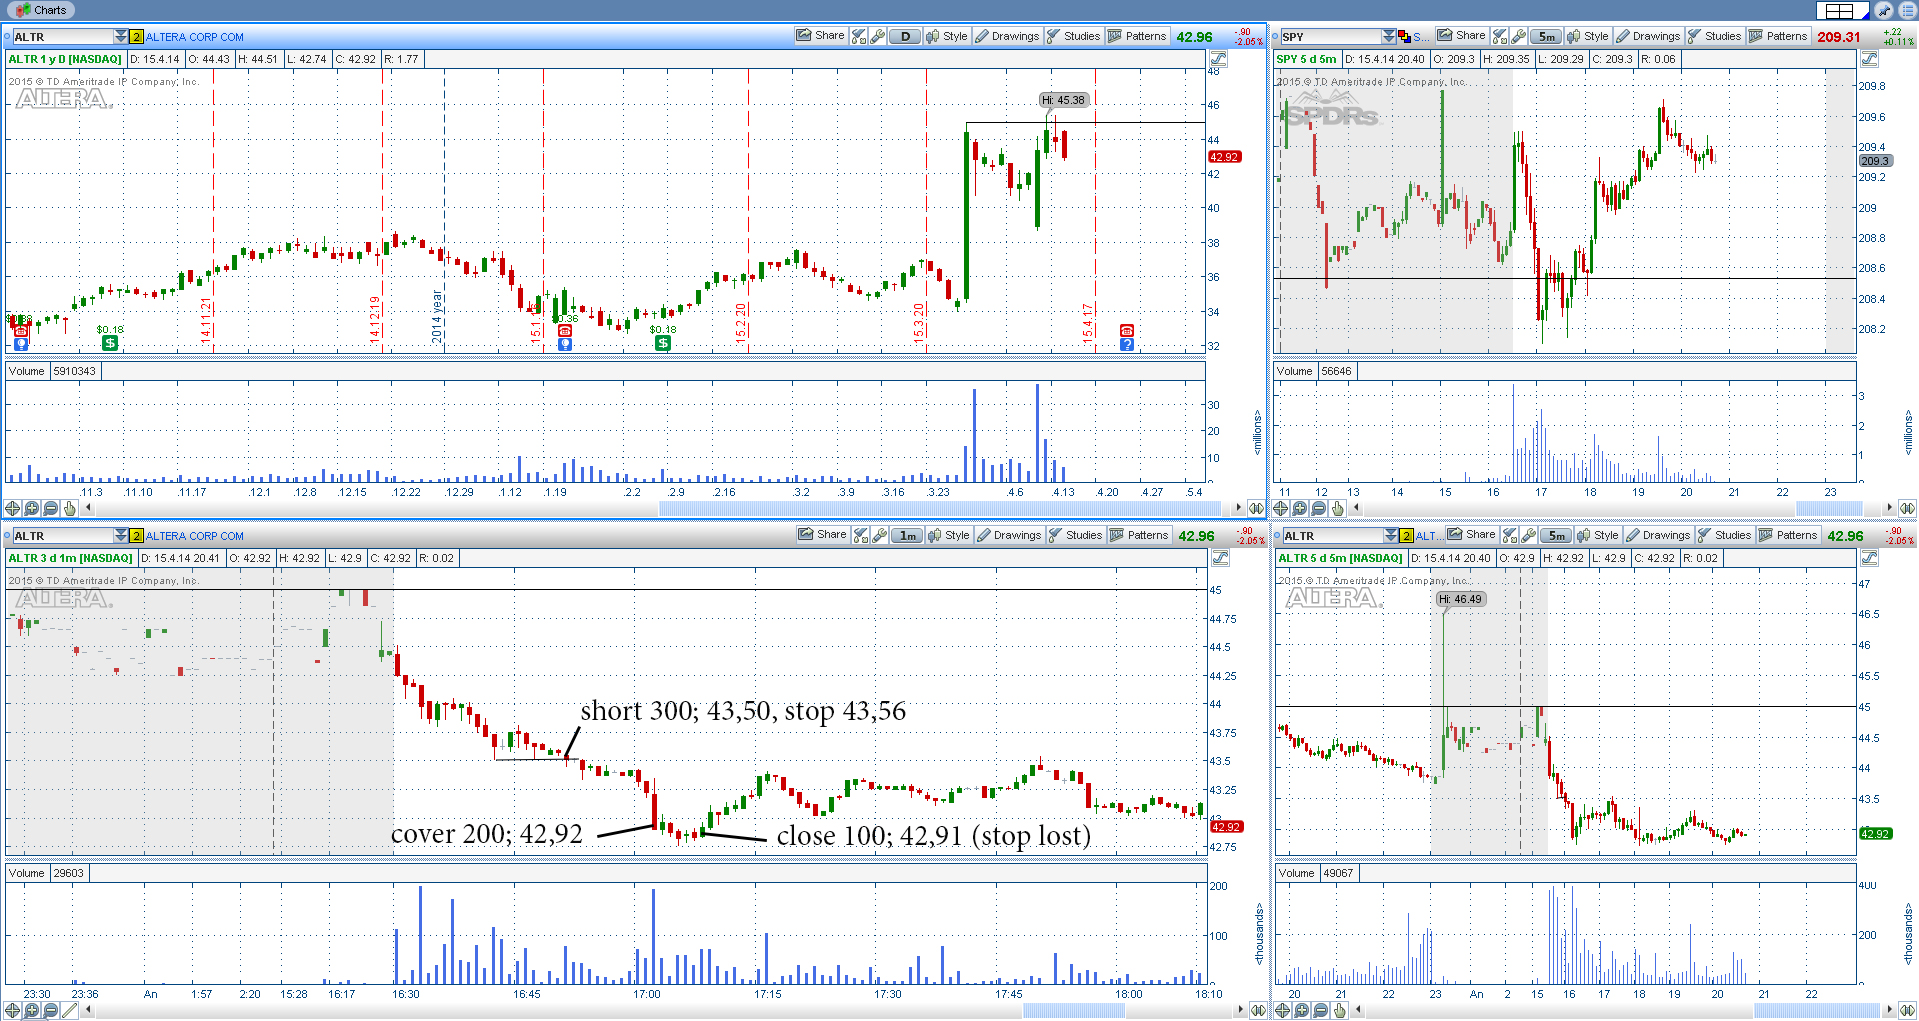
Task: Zoom in on SPY chart
Action: [x=1300, y=508]
